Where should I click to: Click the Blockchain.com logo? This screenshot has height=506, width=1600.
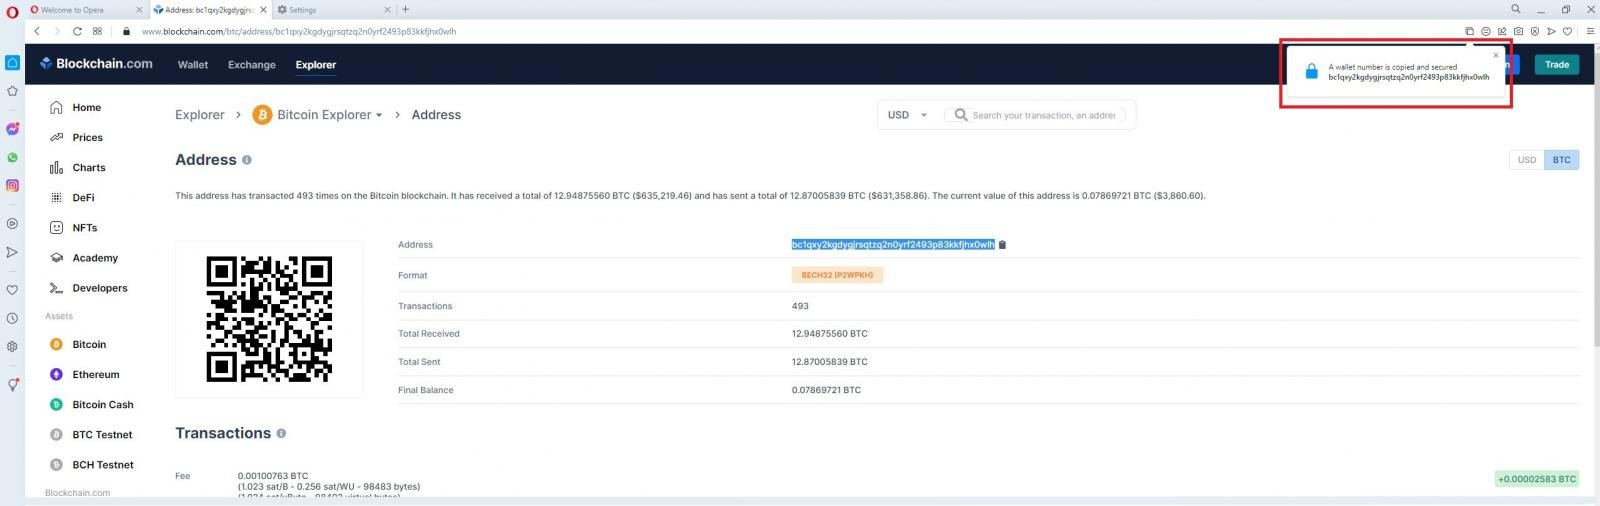tap(97, 64)
